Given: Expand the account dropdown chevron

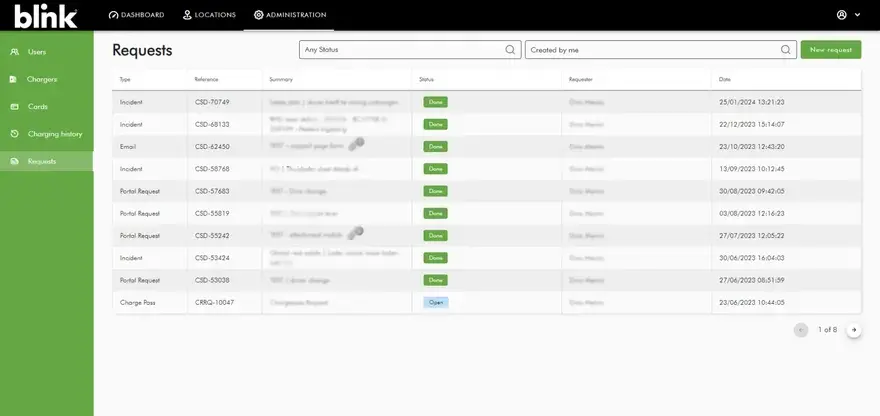Looking at the screenshot, I should click(x=857, y=15).
